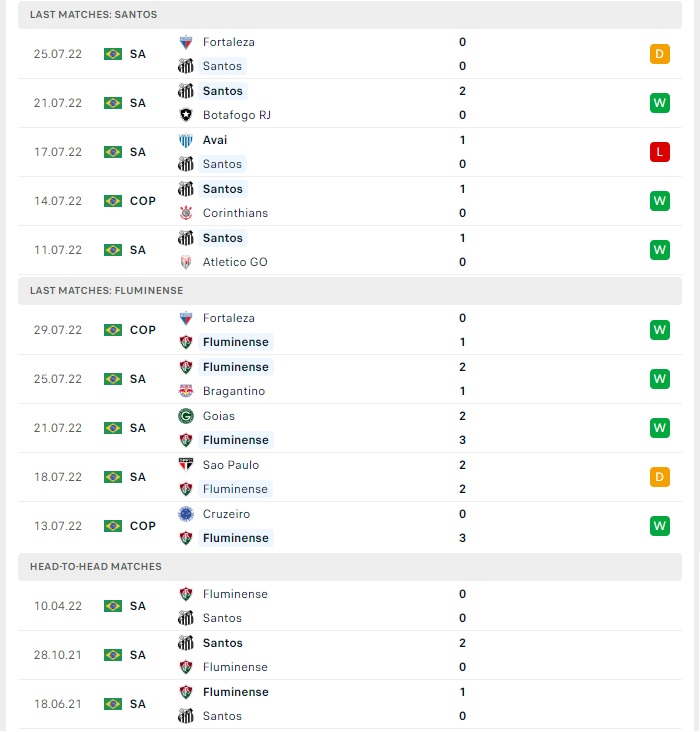Click the Avai team crest icon
This screenshot has height=732, width=700.
pyautogui.click(x=186, y=140)
